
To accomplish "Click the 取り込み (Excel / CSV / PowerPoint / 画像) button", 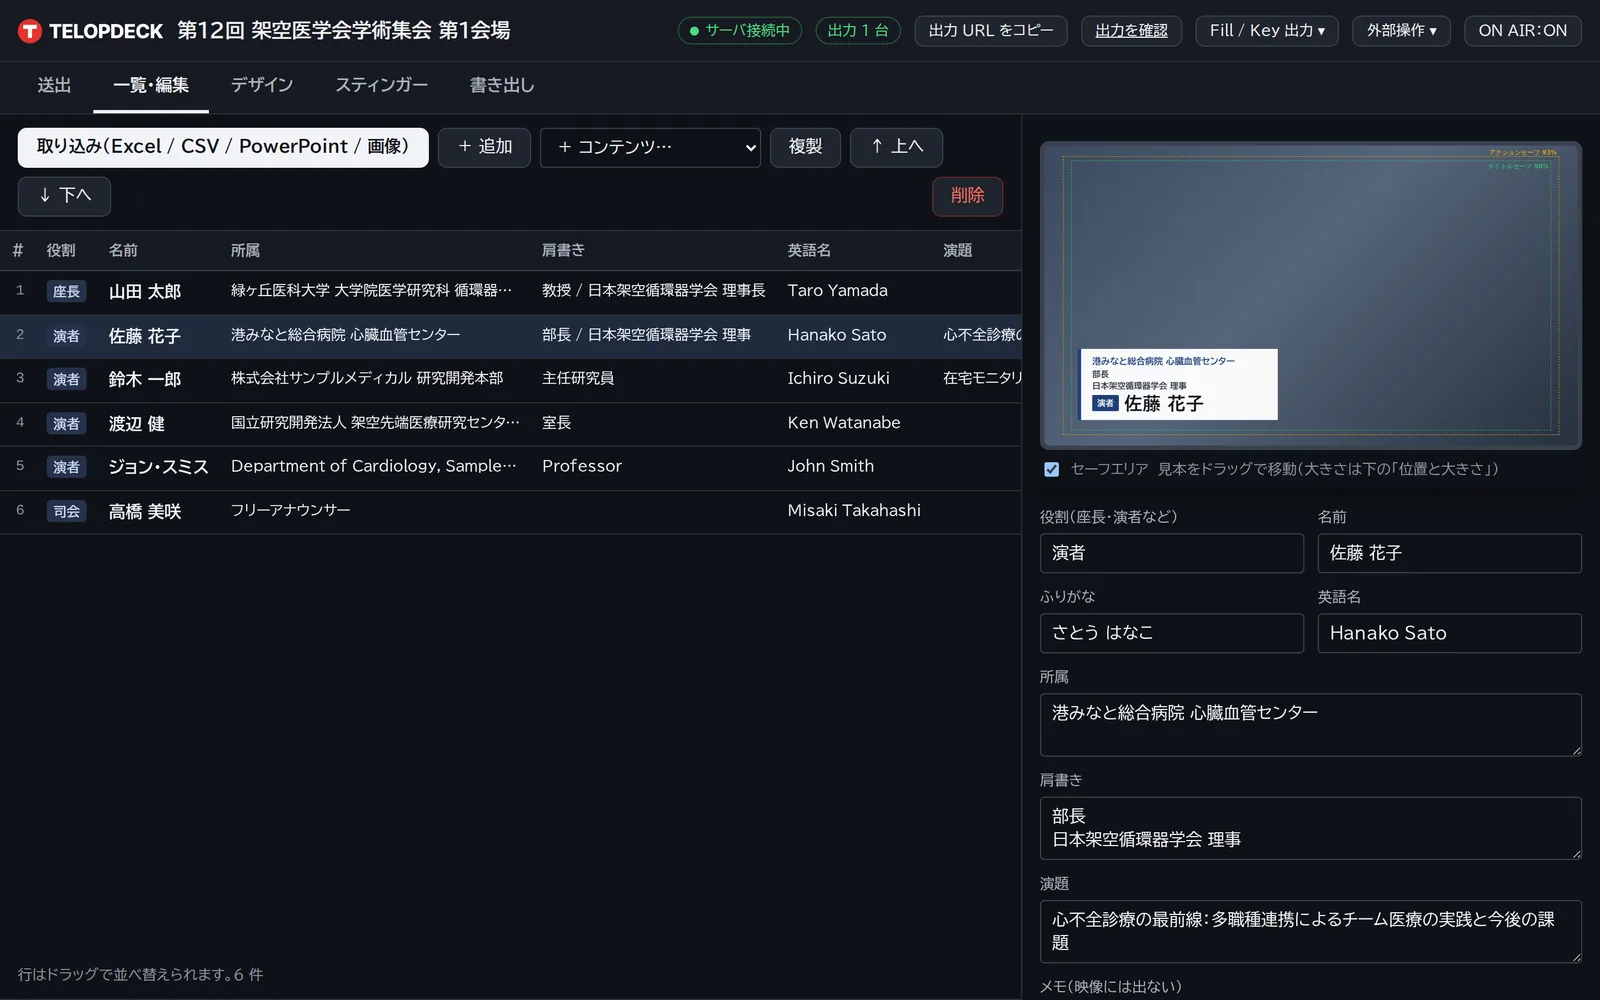I will pos(223,147).
